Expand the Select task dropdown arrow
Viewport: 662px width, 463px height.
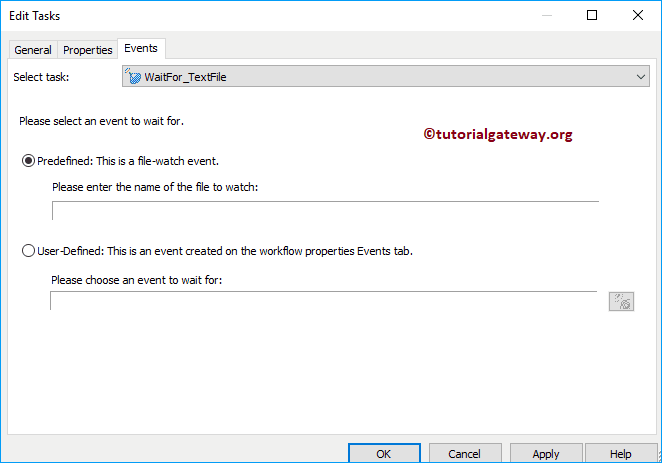[640, 77]
